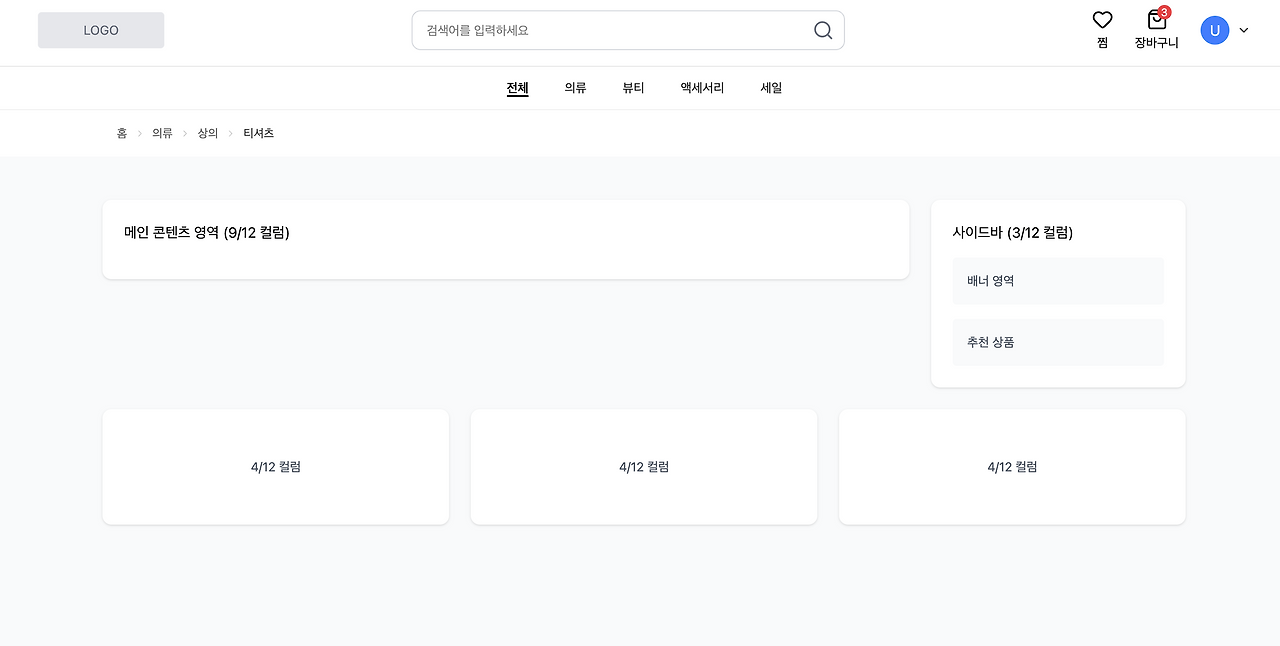Screen dimensions: 1280x646
Task: Open the 전체 category tab
Action: (x=517, y=88)
